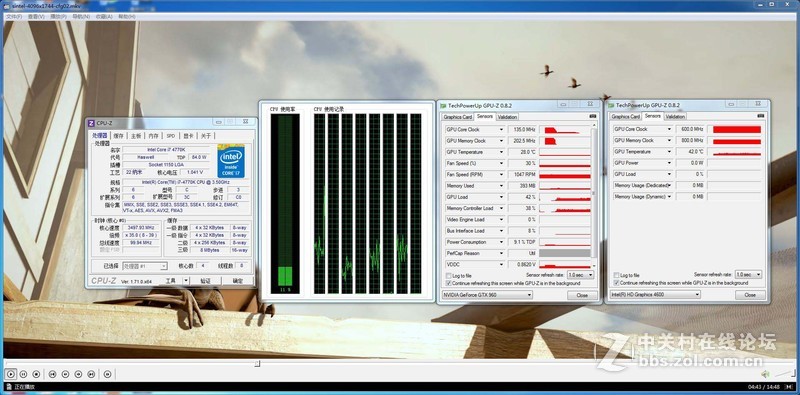Viewport: 800px width, 395px height.
Task: Click Close in the GTX 960 GPU-Z window
Action: [582, 295]
